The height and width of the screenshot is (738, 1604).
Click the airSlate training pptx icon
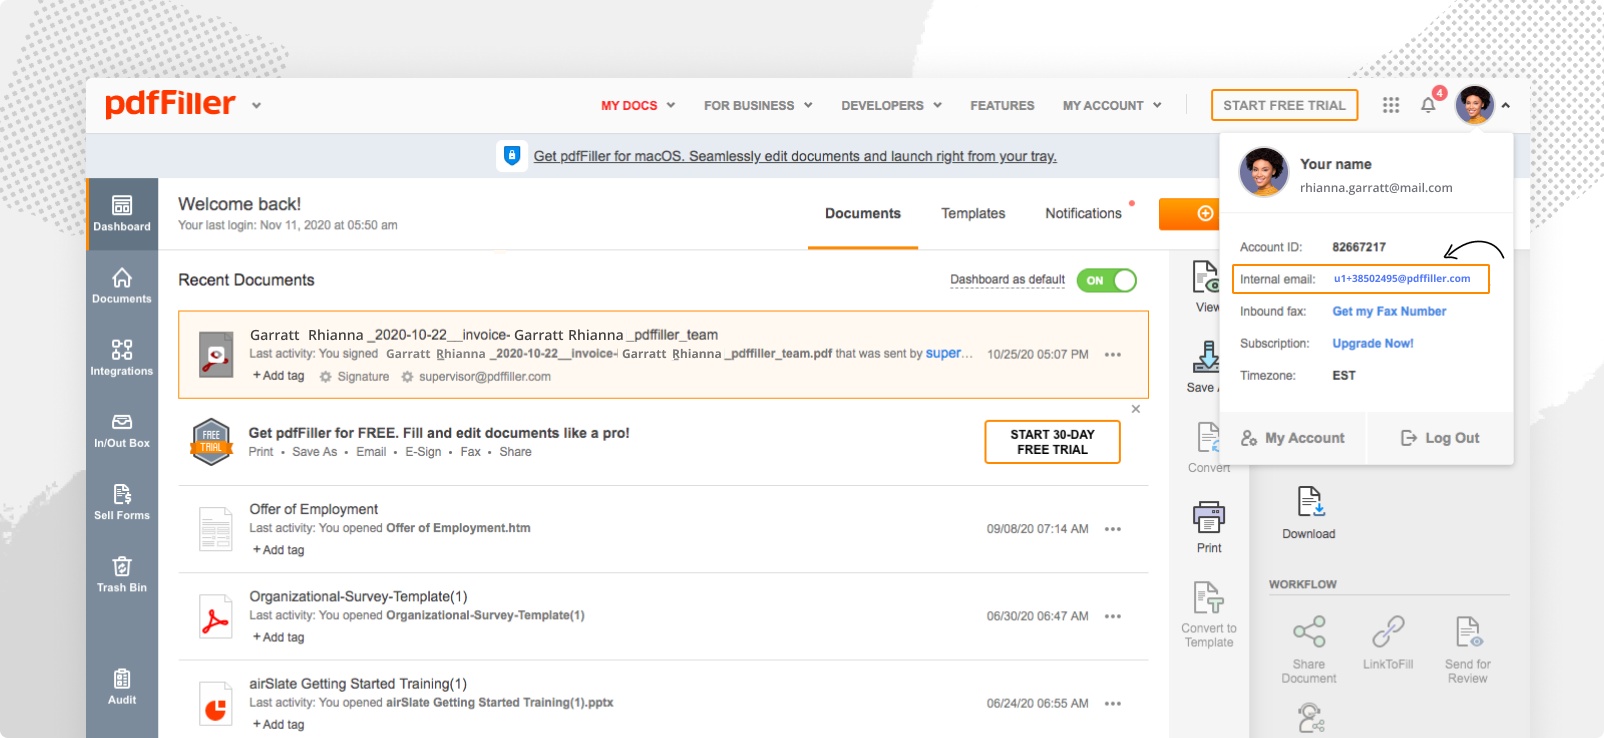[216, 703]
